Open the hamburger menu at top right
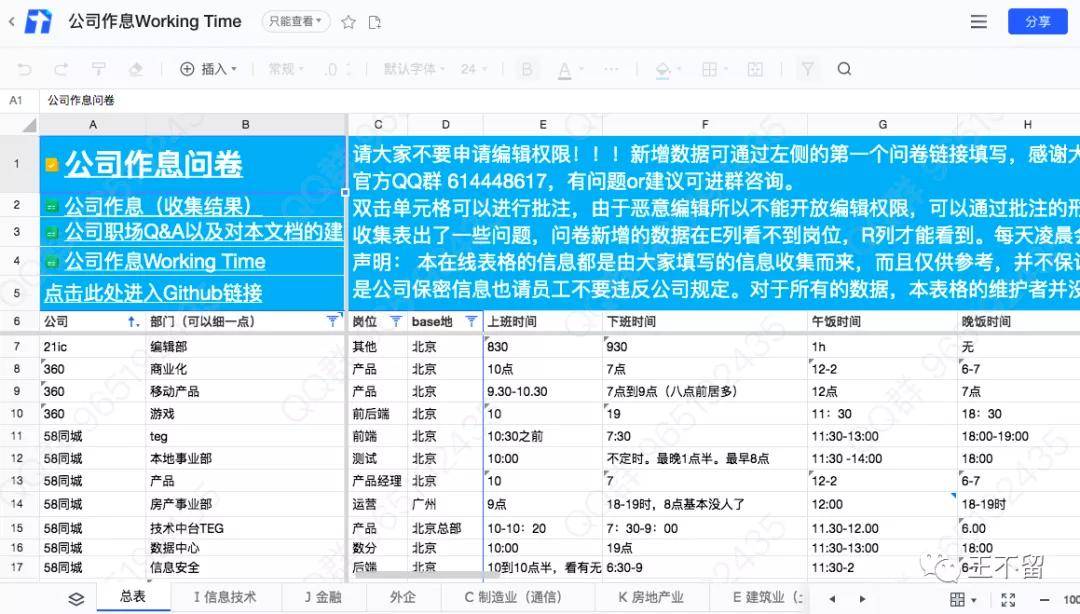Image resolution: width=1080 pixels, height=614 pixels. 978,21
